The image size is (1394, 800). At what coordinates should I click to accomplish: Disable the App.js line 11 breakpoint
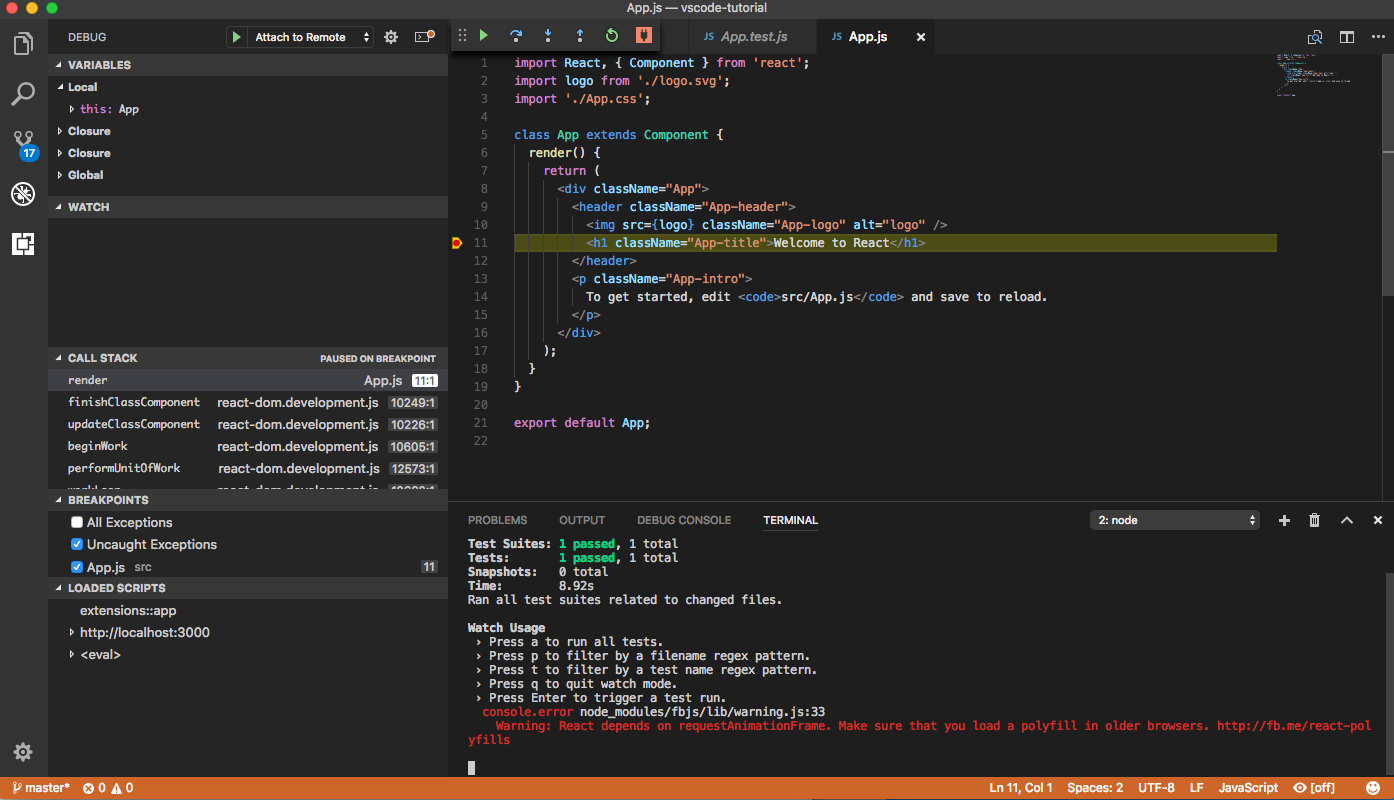click(77, 567)
